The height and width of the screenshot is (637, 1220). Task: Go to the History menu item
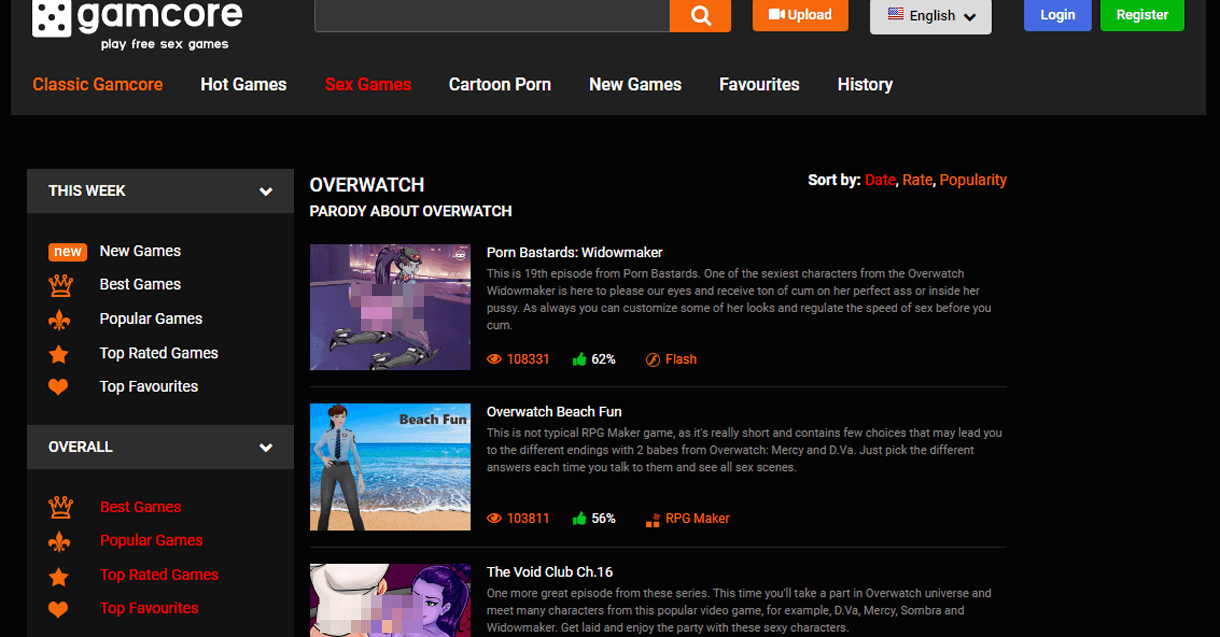pos(864,85)
